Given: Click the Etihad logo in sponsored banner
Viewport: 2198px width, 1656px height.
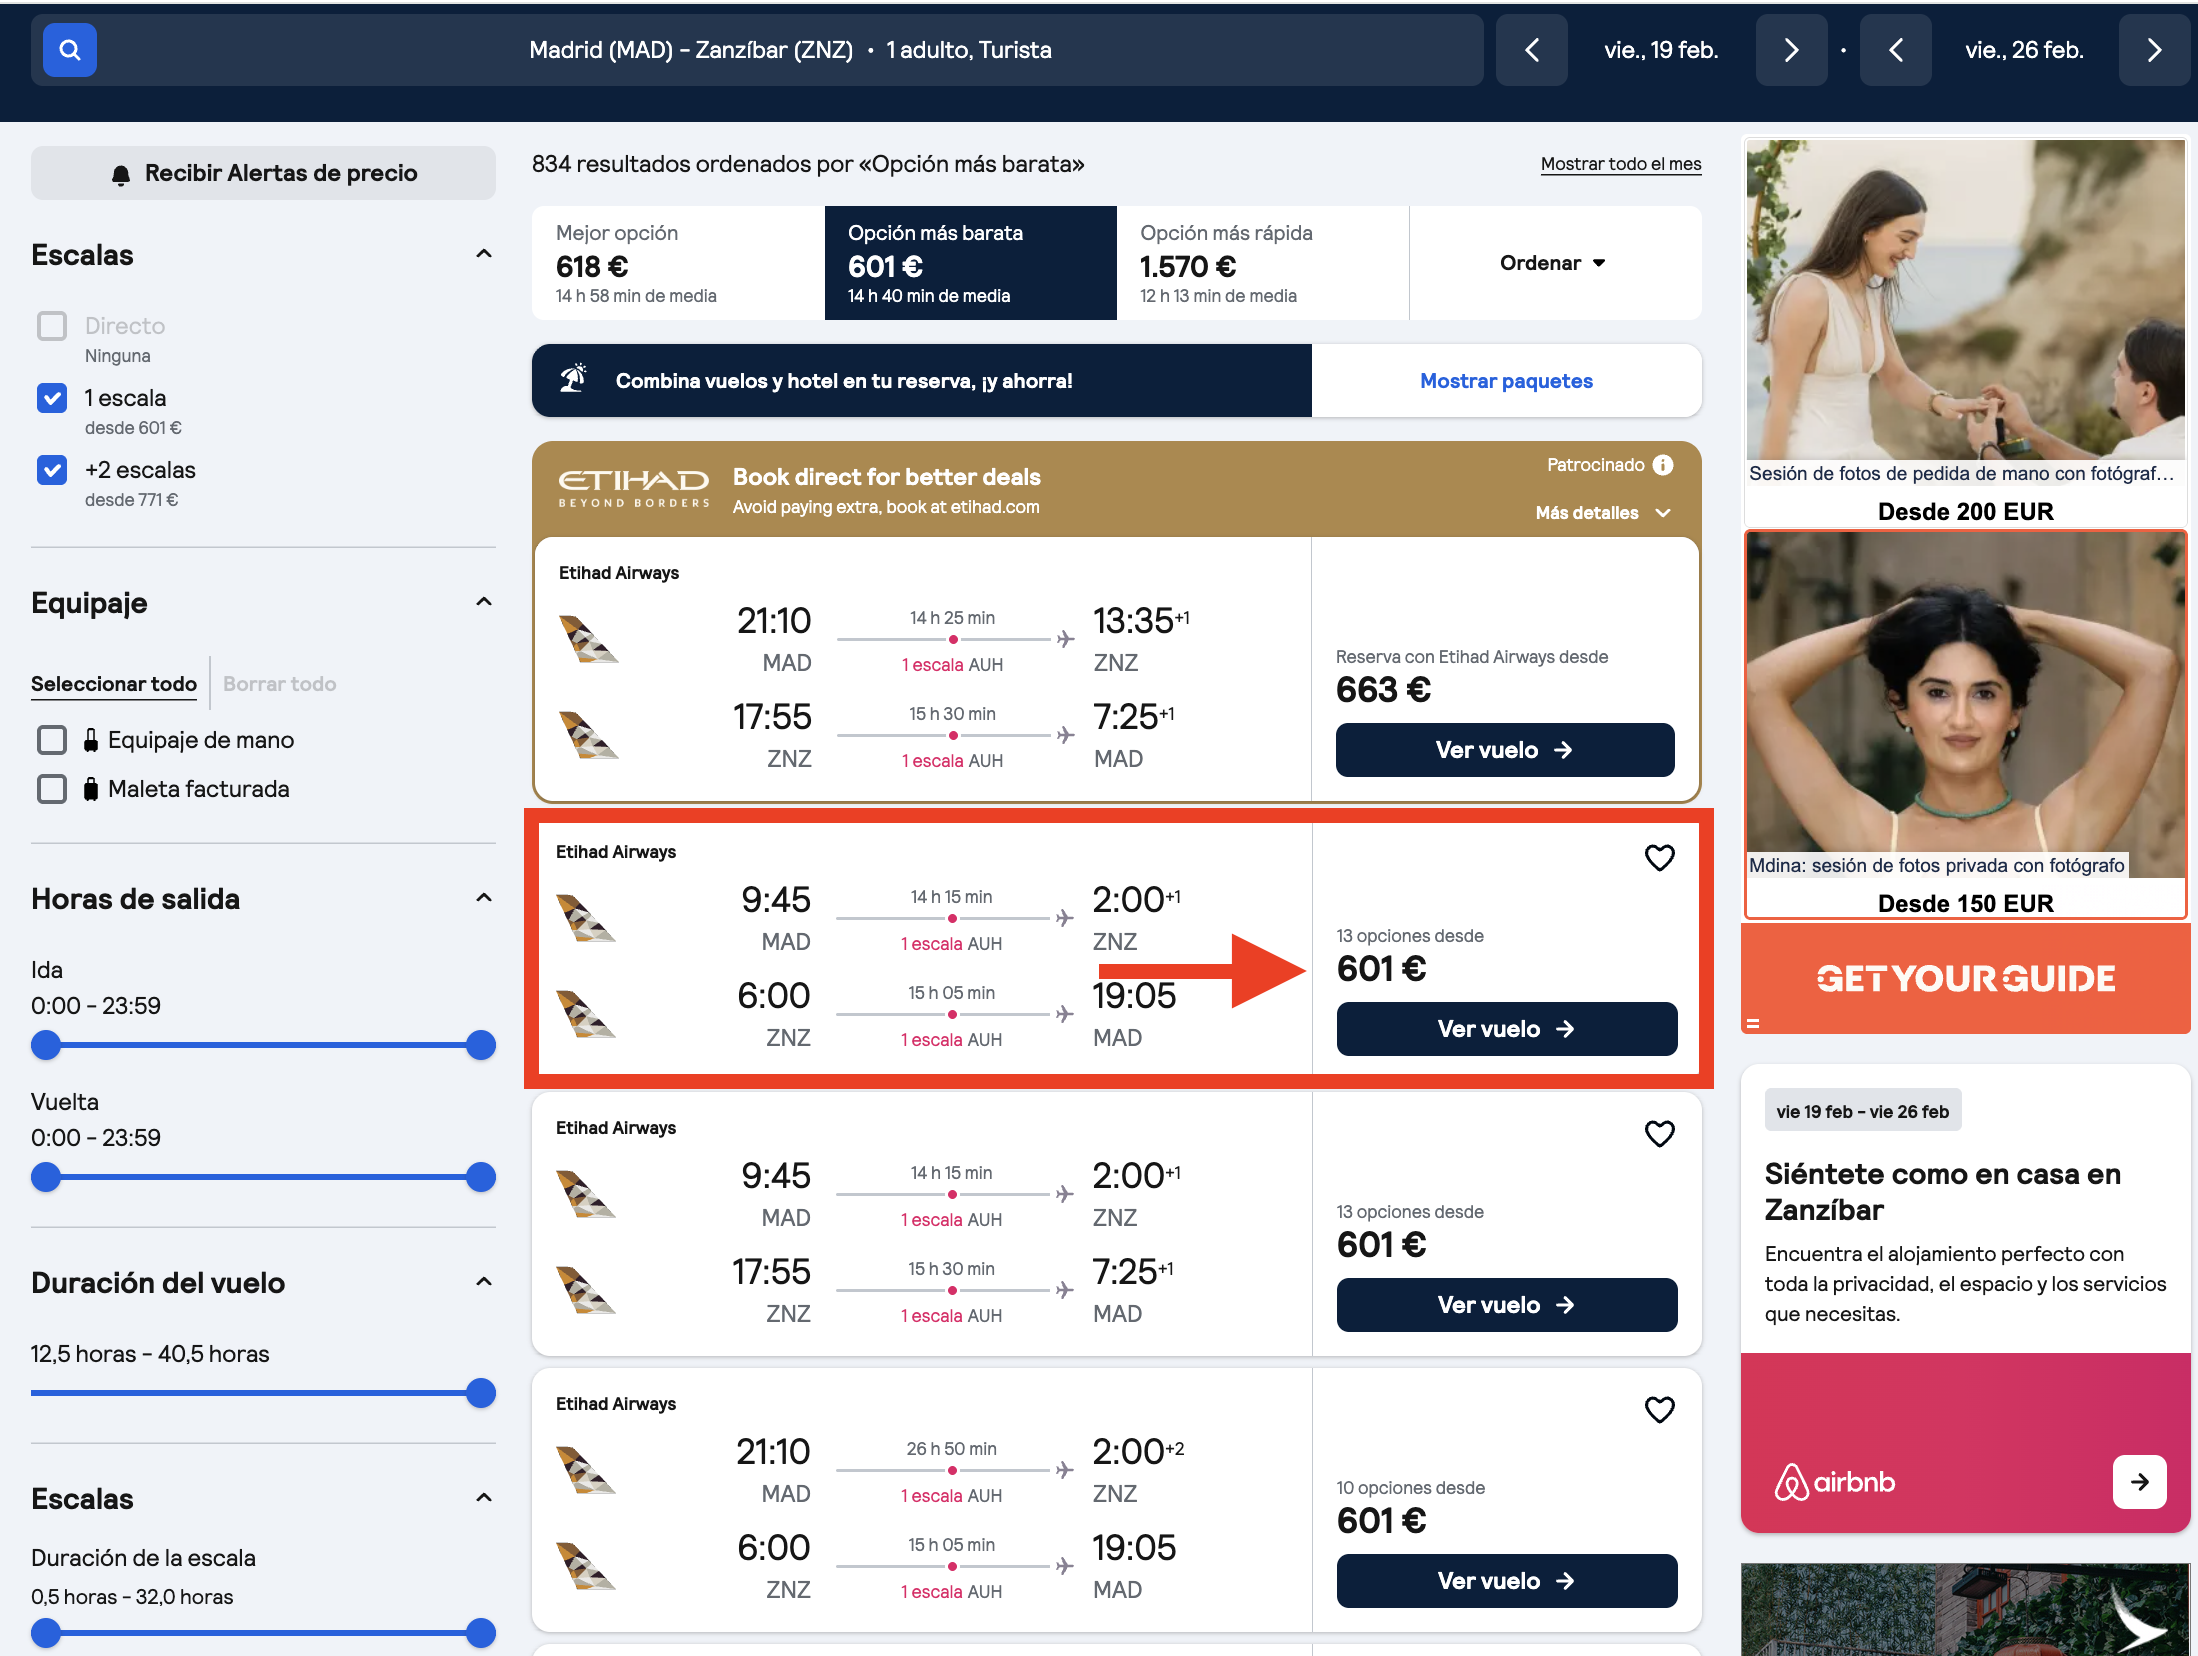Looking at the screenshot, I should click(633, 488).
